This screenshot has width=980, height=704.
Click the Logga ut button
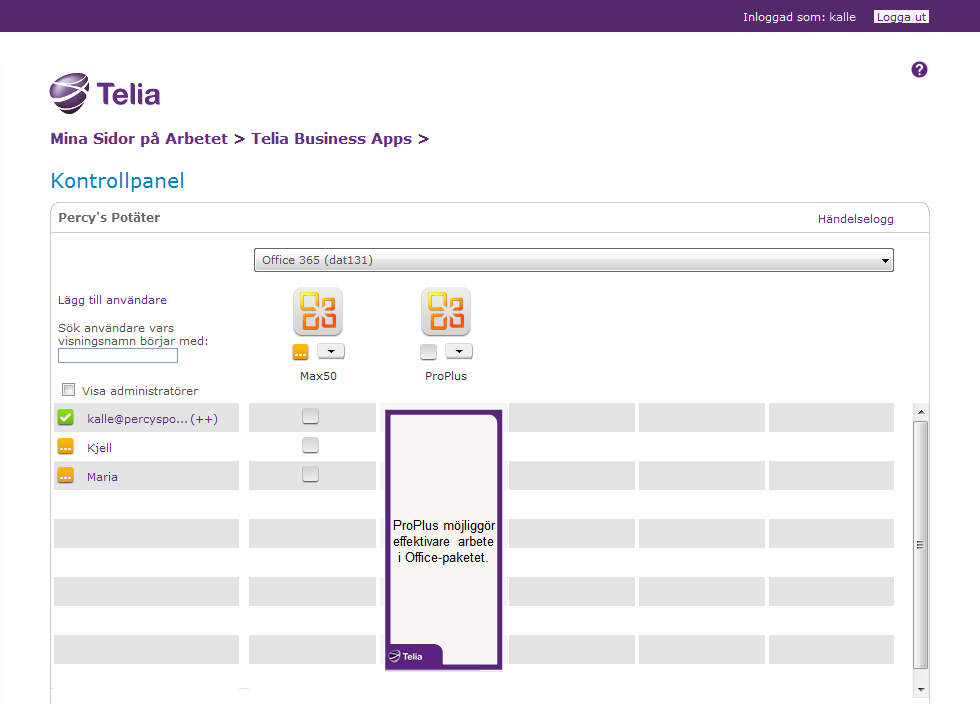tap(901, 17)
